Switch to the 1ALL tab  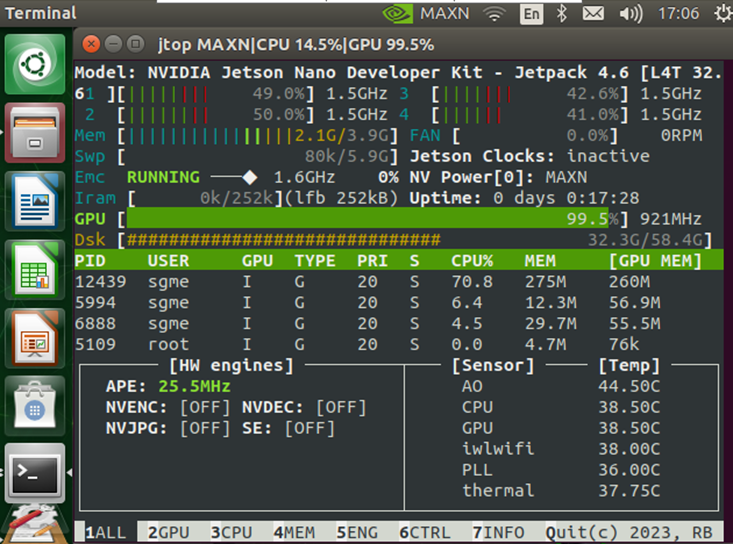tap(106, 532)
